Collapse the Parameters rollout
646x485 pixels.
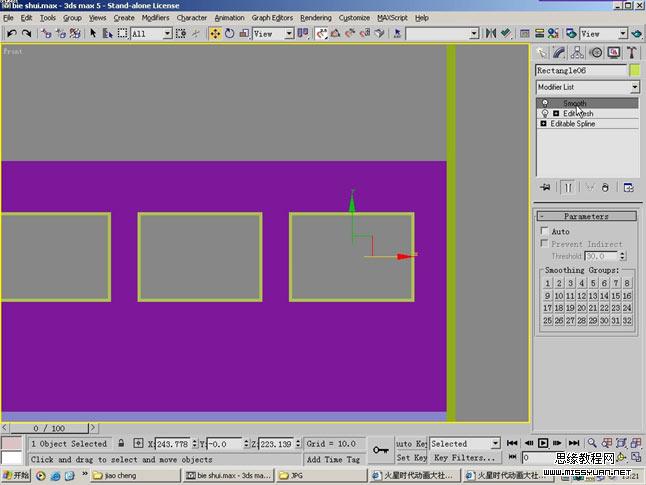point(586,216)
